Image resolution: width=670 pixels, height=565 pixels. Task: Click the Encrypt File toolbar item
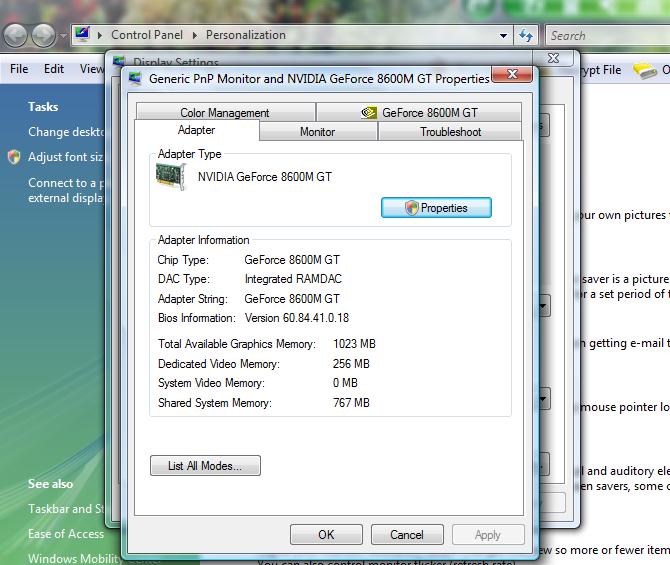[x=601, y=70]
